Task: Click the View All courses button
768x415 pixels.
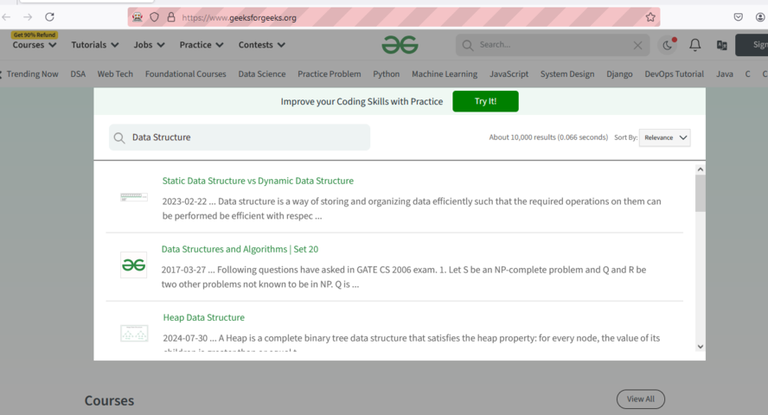Action: coord(641,399)
